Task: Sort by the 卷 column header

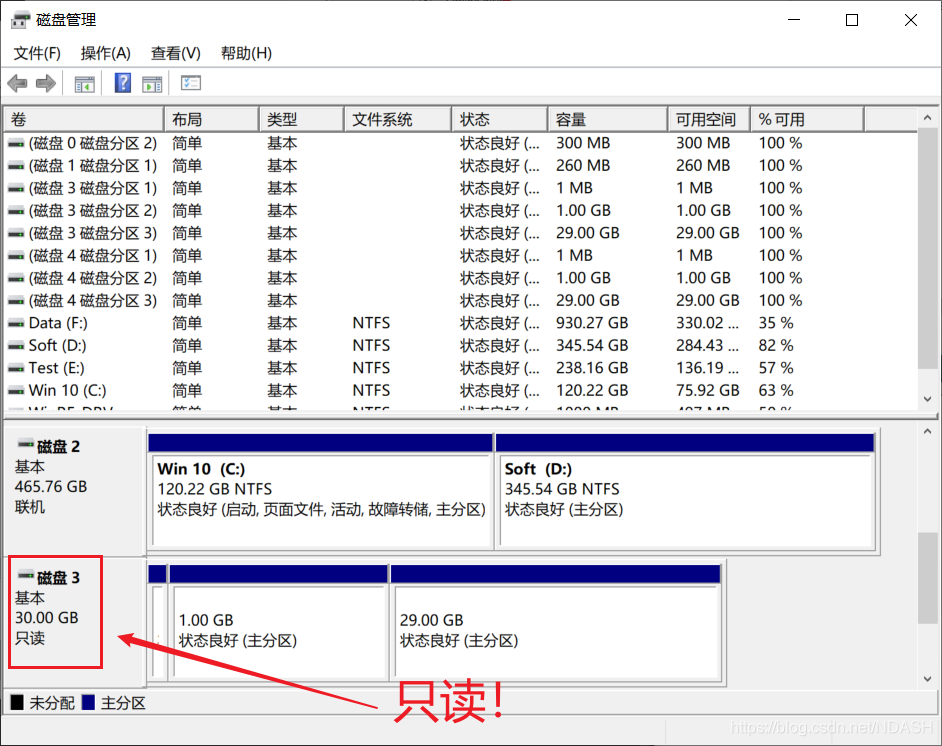Action: pyautogui.click(x=84, y=120)
